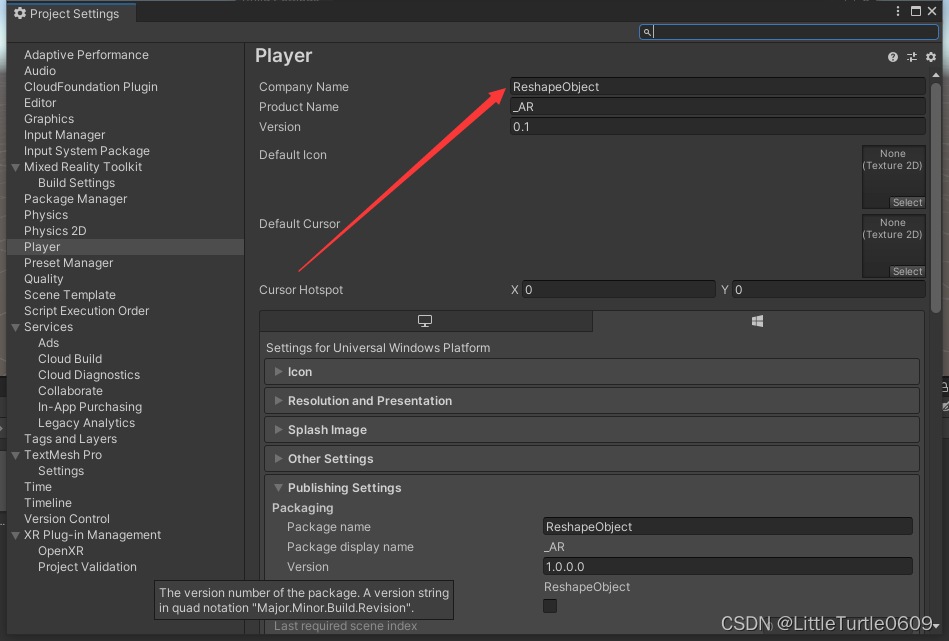Switch to the Universal Windows Platform tab
This screenshot has height=641, width=949.
(758, 321)
